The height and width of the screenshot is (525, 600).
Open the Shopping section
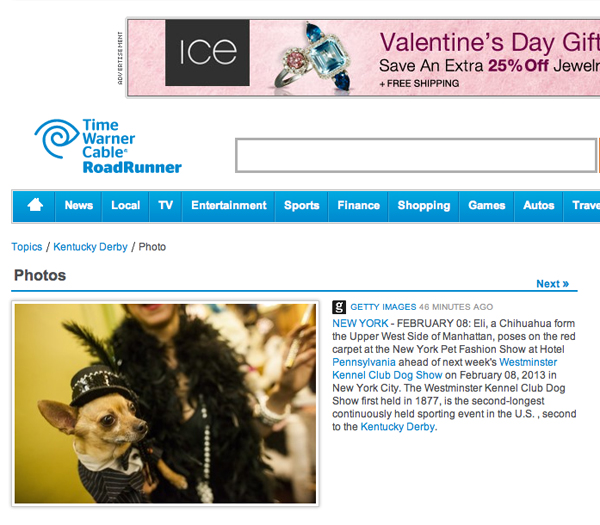click(424, 205)
